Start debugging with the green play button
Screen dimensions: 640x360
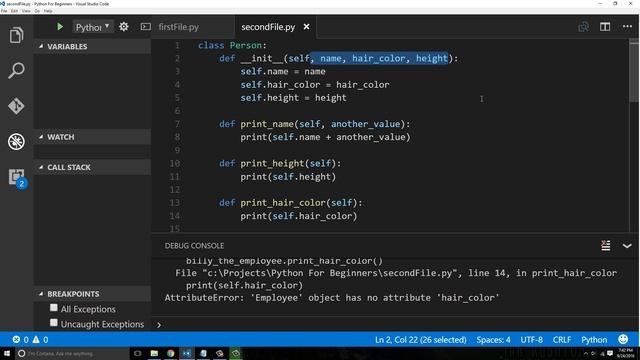click(x=60, y=27)
